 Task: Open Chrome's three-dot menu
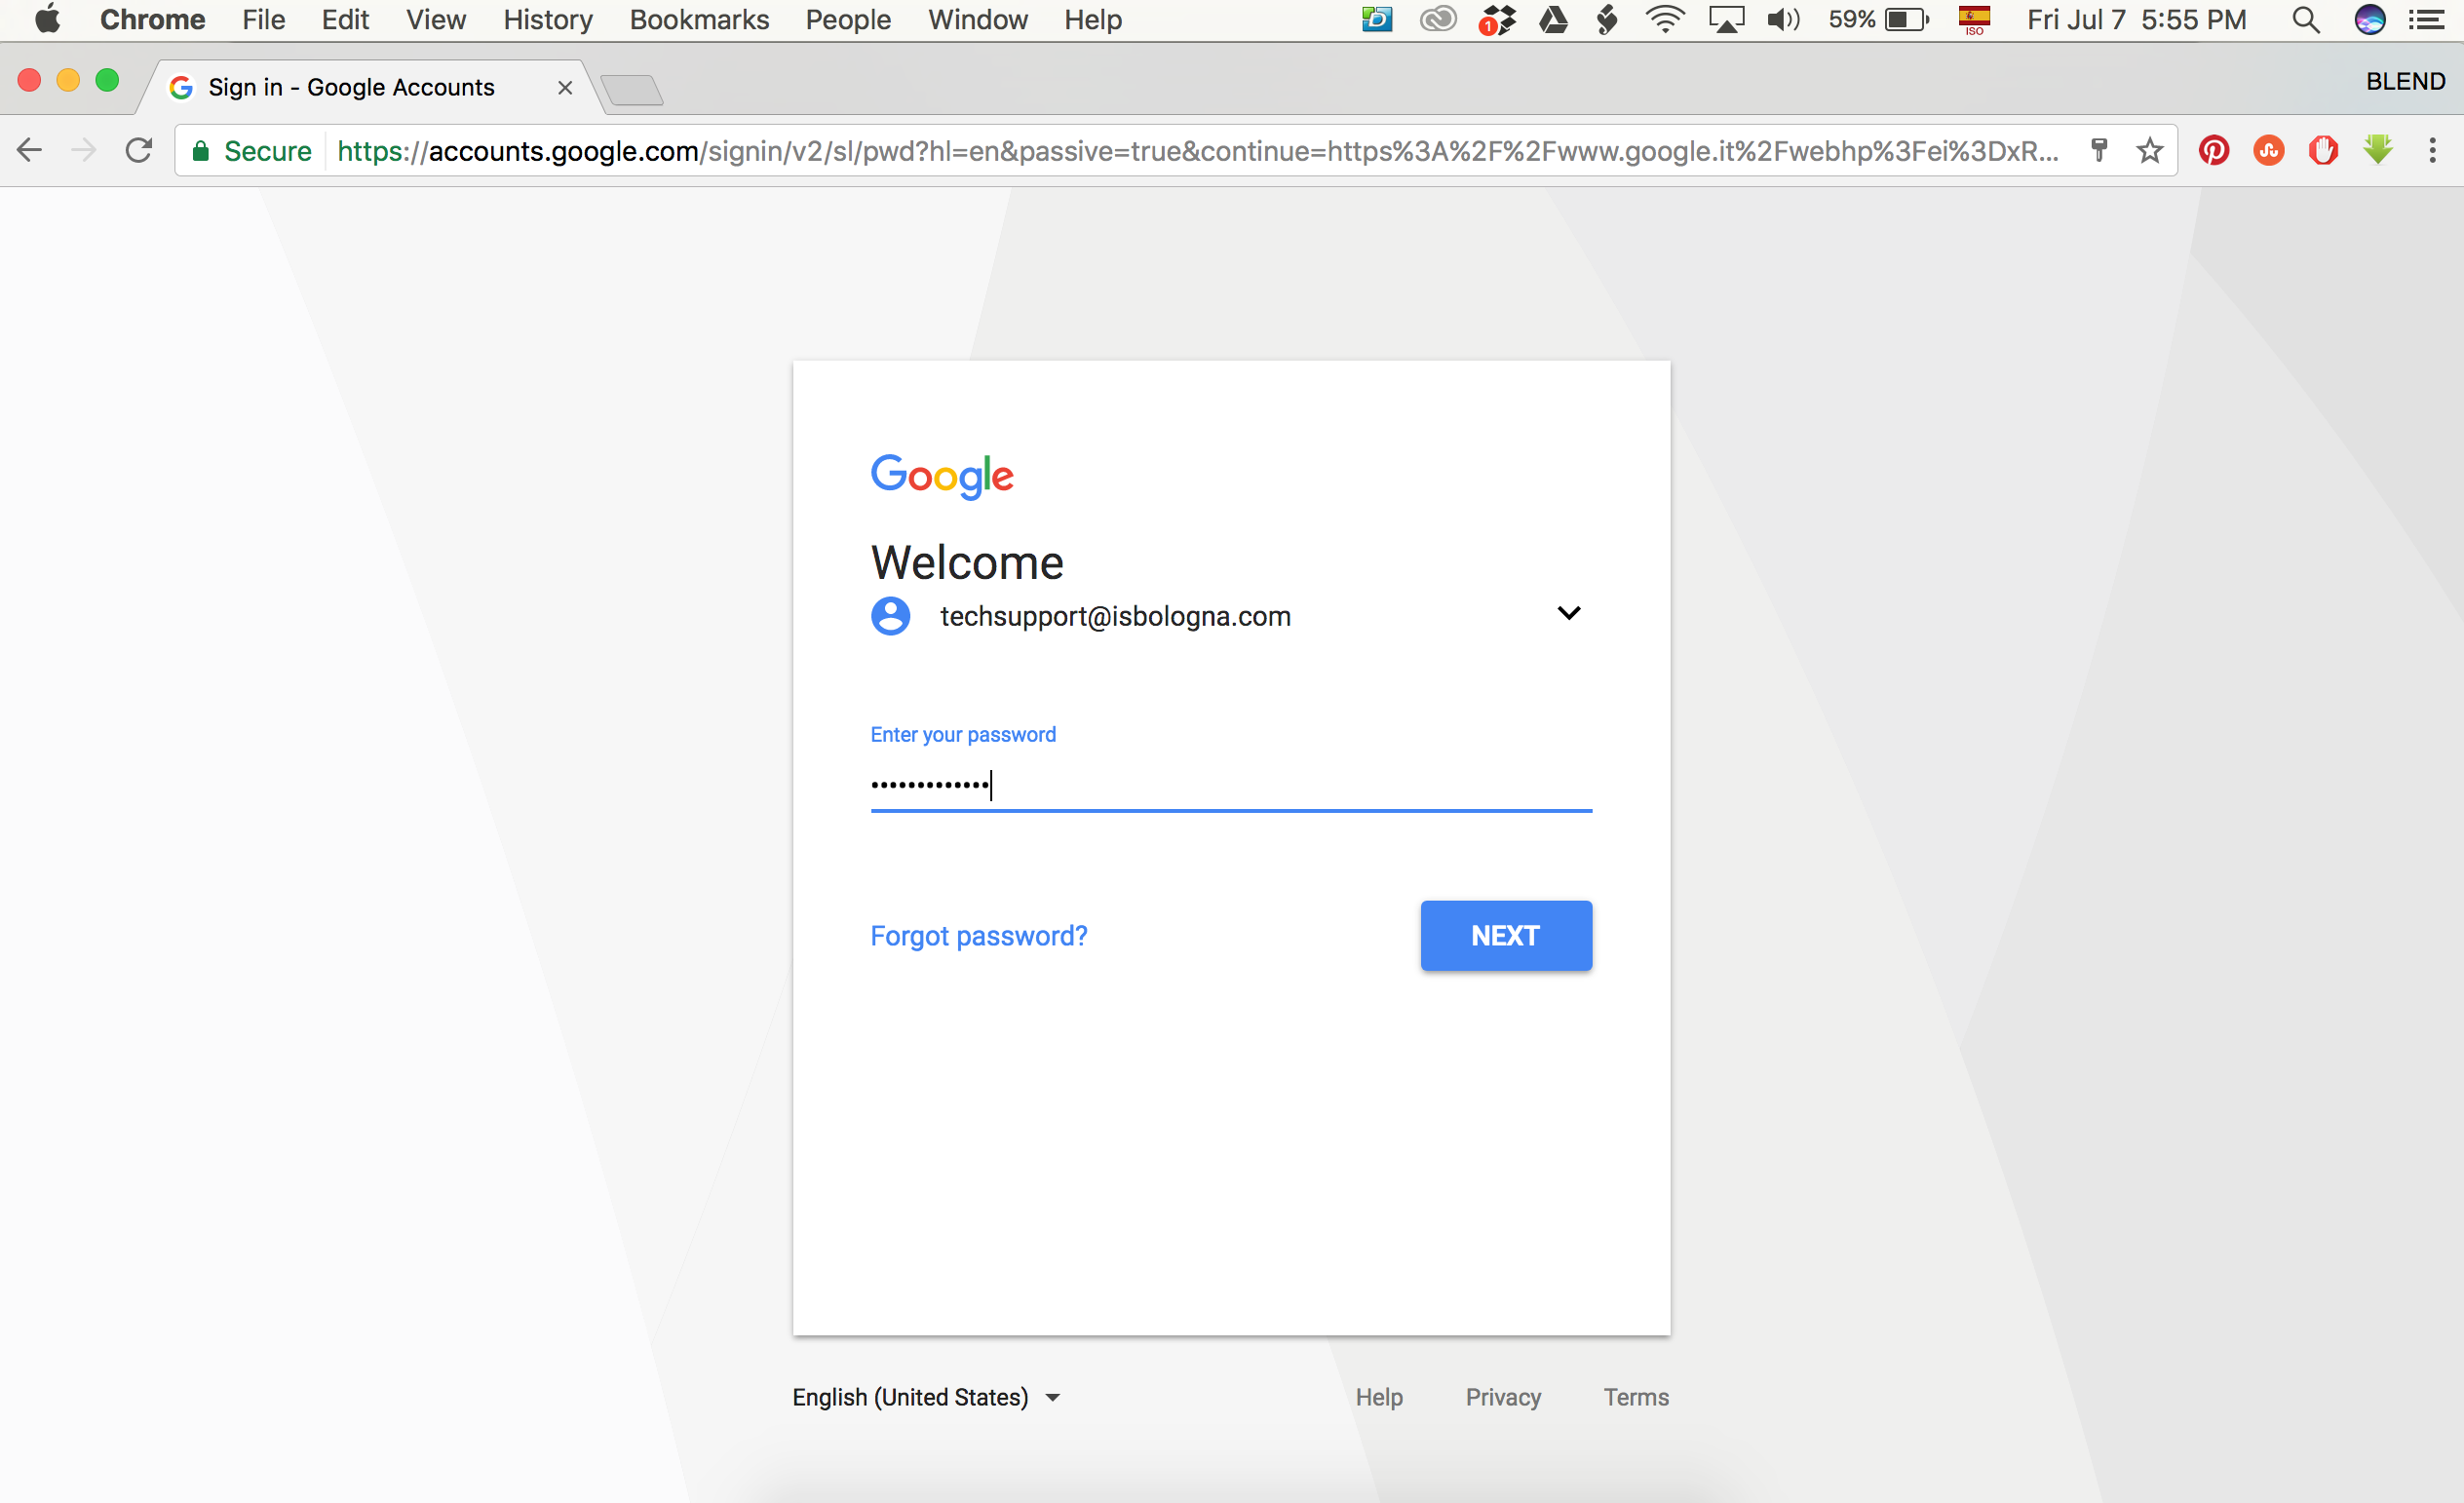(x=2432, y=151)
